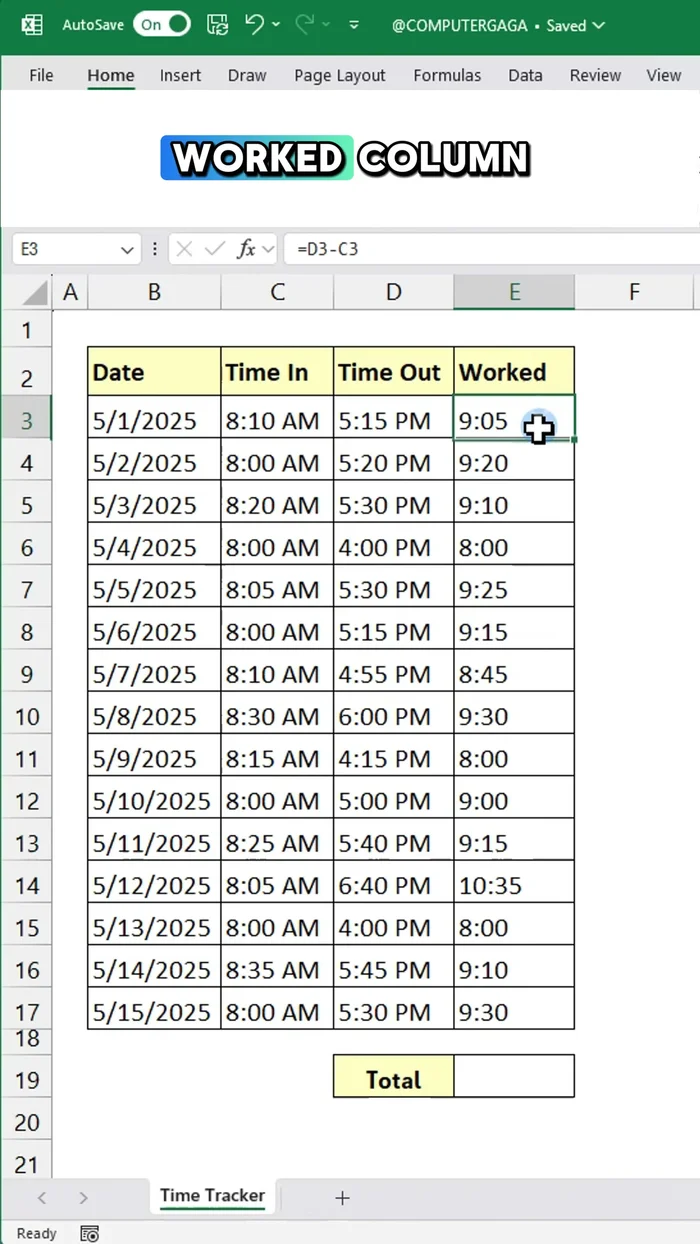Turn off the AutoSave toggle
The height and width of the screenshot is (1244, 700).
click(x=164, y=25)
